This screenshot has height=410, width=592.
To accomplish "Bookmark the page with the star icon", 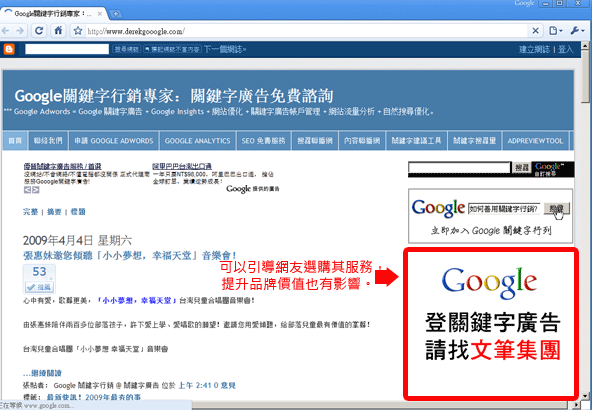I will pos(78,31).
